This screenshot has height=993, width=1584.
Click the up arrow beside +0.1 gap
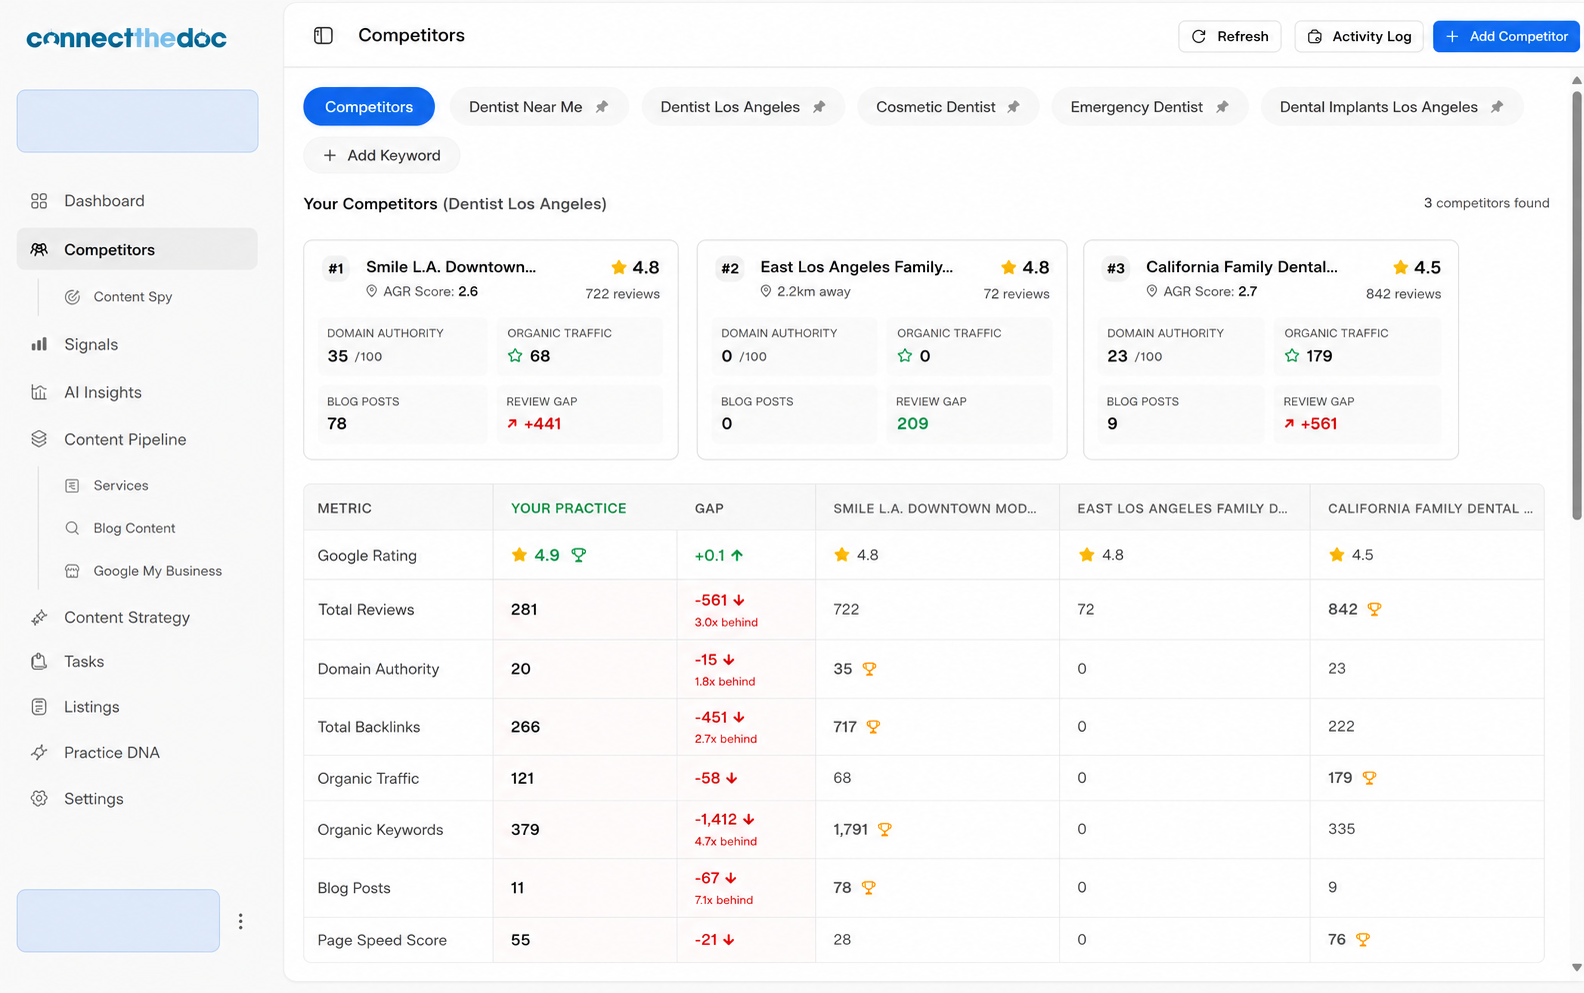737,555
